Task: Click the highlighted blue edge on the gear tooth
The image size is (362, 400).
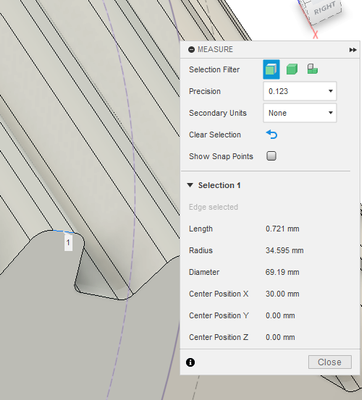Action: point(63,231)
